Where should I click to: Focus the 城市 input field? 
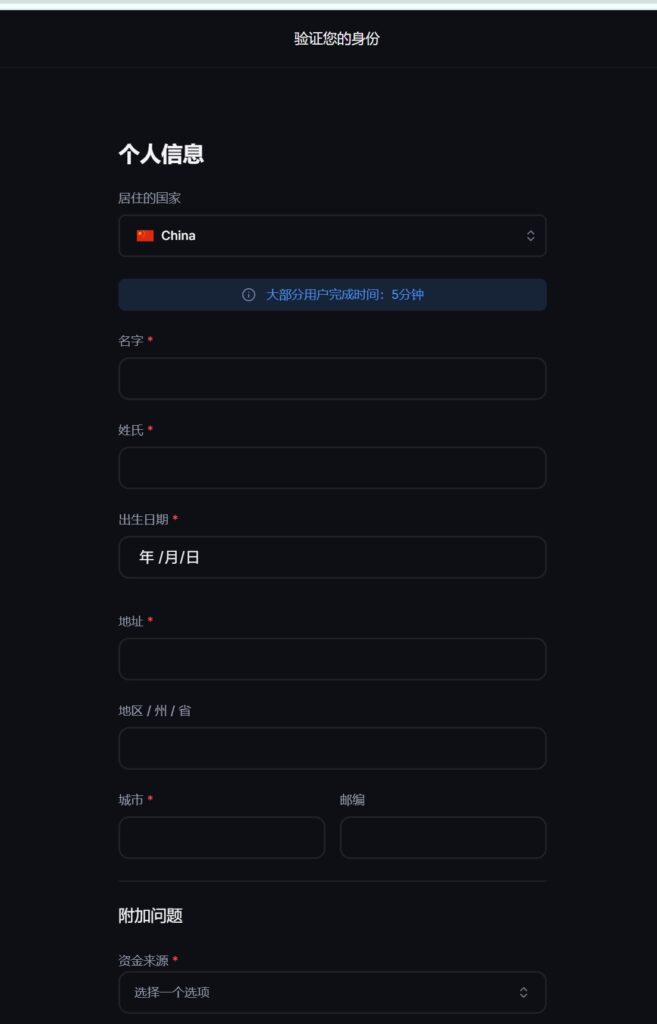coord(221,837)
